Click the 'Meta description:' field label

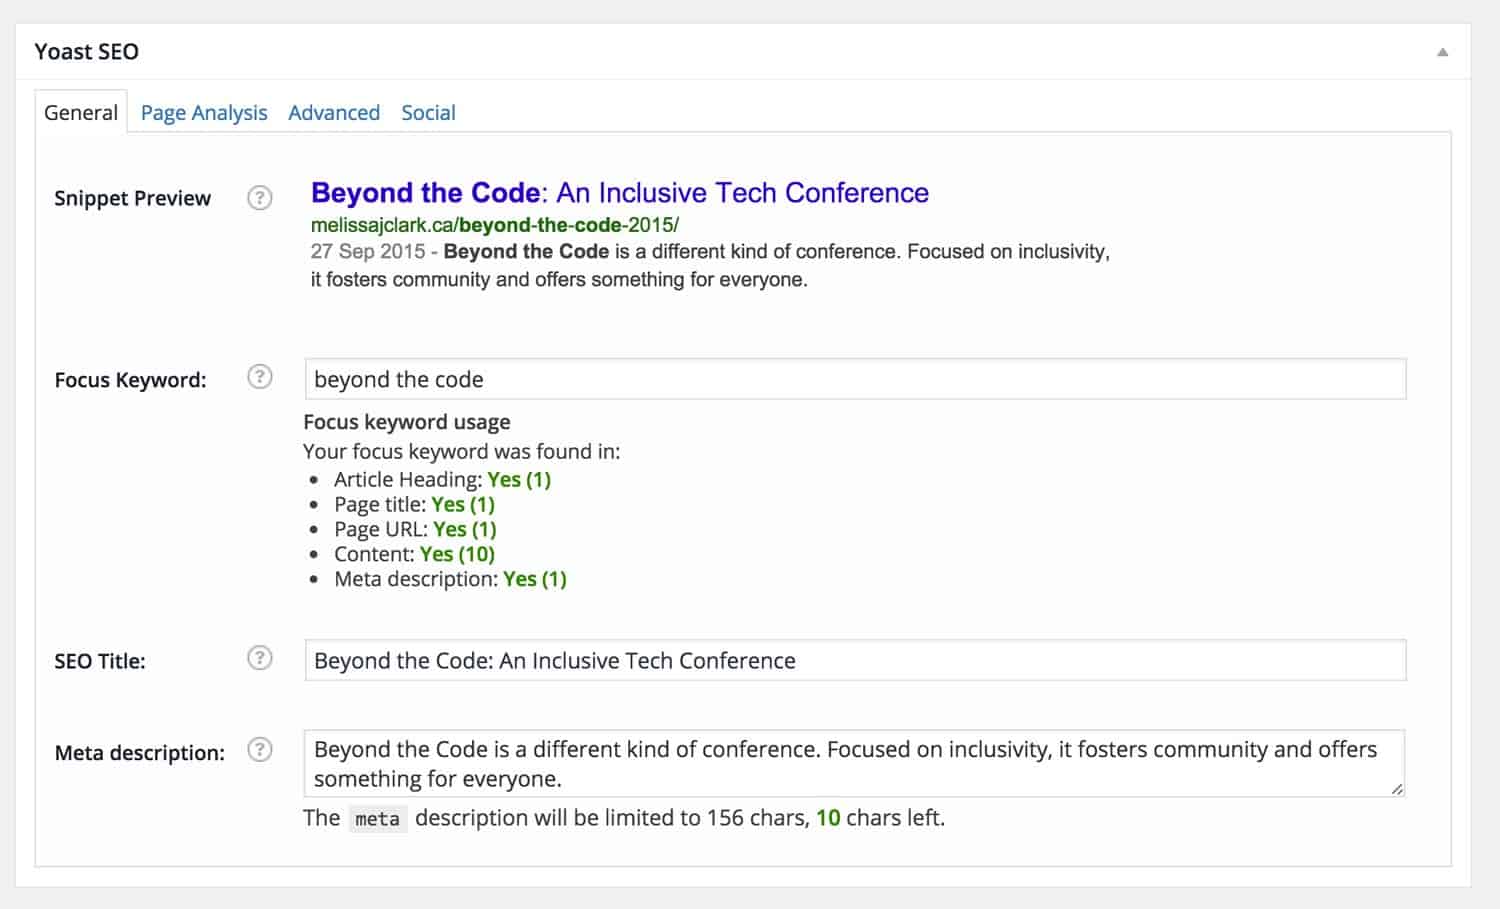click(x=140, y=753)
